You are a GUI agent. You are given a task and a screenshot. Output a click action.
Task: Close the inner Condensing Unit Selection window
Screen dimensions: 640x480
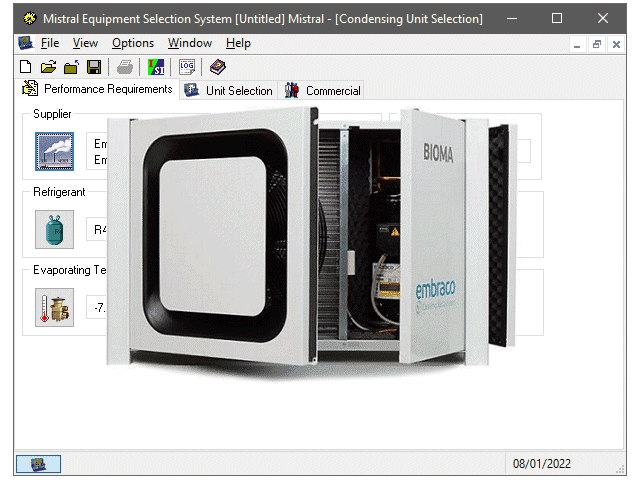pos(616,44)
